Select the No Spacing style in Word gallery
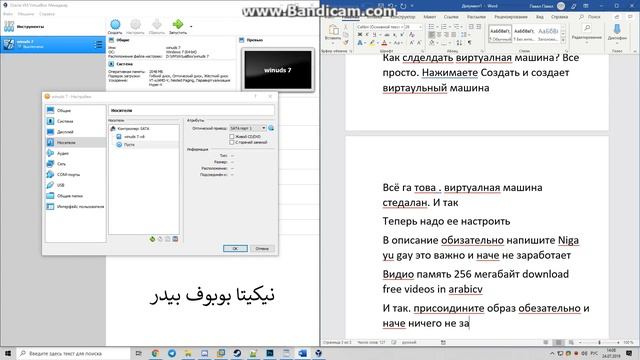640x360 pixels. (x=524, y=33)
